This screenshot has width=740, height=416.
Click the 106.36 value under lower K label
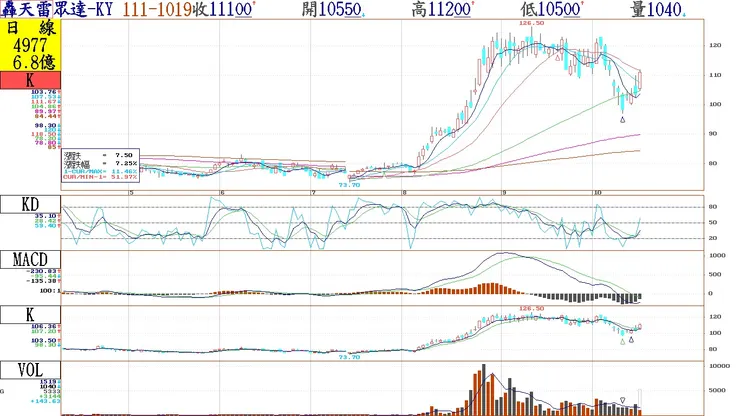click(43, 326)
